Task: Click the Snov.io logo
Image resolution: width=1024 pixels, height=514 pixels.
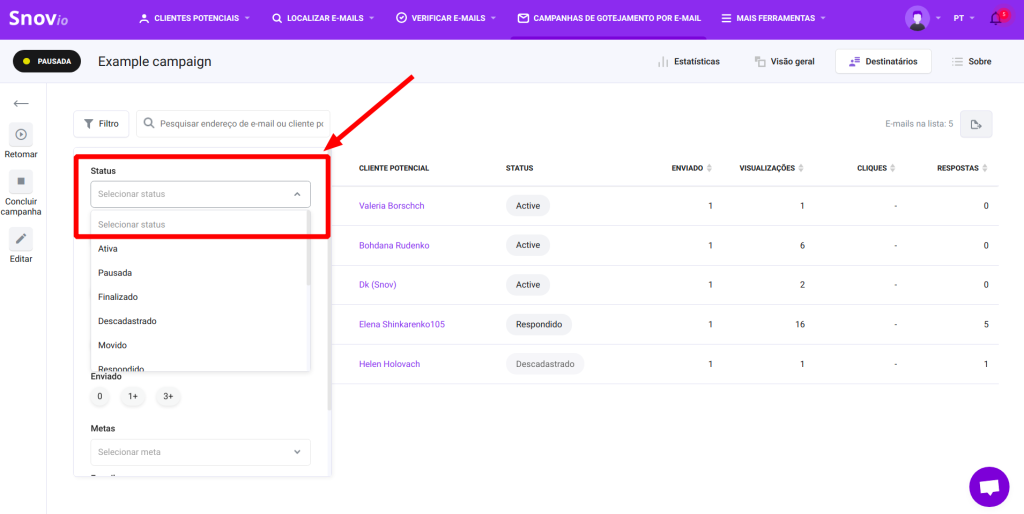Action: coord(39,18)
